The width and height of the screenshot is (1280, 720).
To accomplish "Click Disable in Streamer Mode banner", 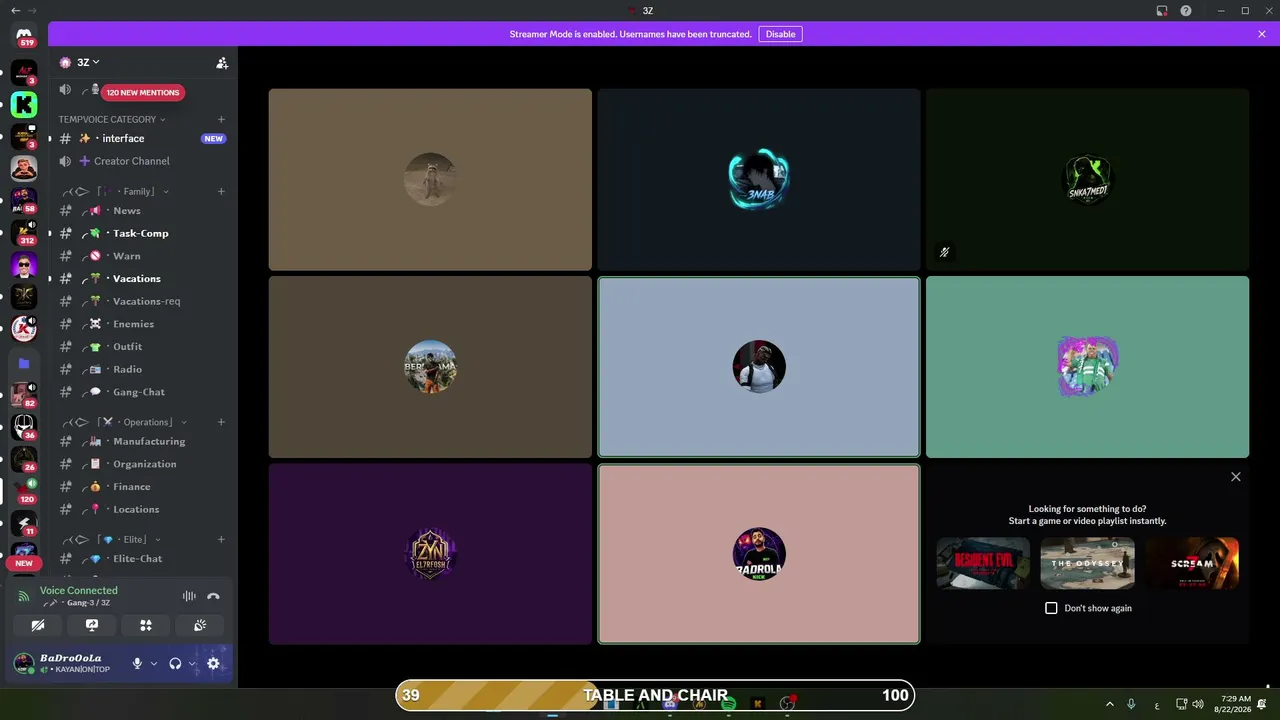I will pos(780,34).
